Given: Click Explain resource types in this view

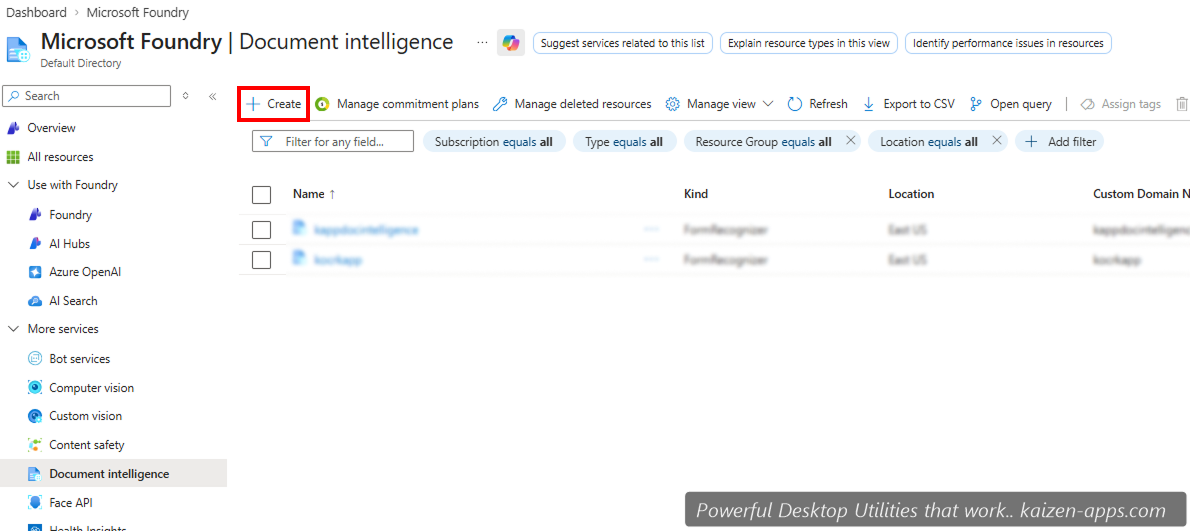Looking at the screenshot, I should [x=808, y=43].
